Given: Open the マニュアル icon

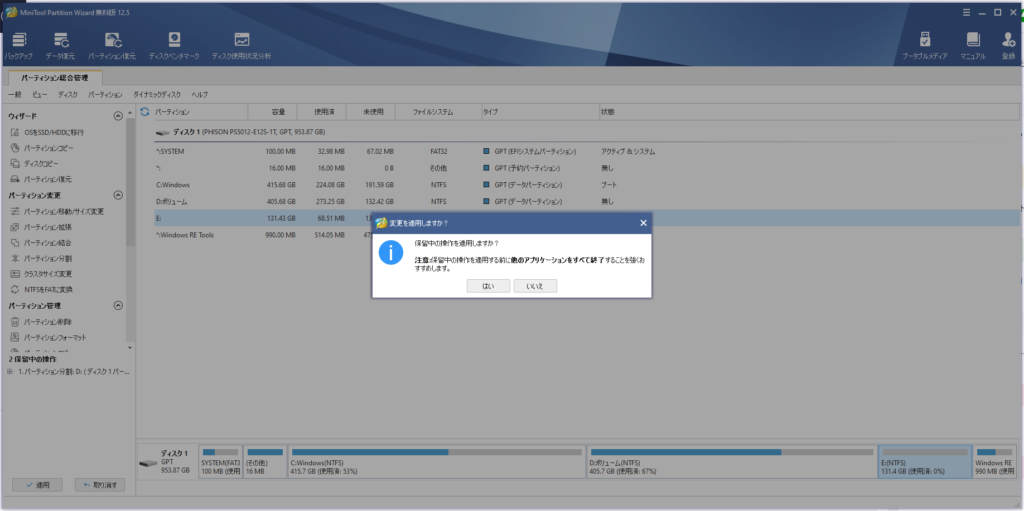Looking at the screenshot, I should [973, 46].
